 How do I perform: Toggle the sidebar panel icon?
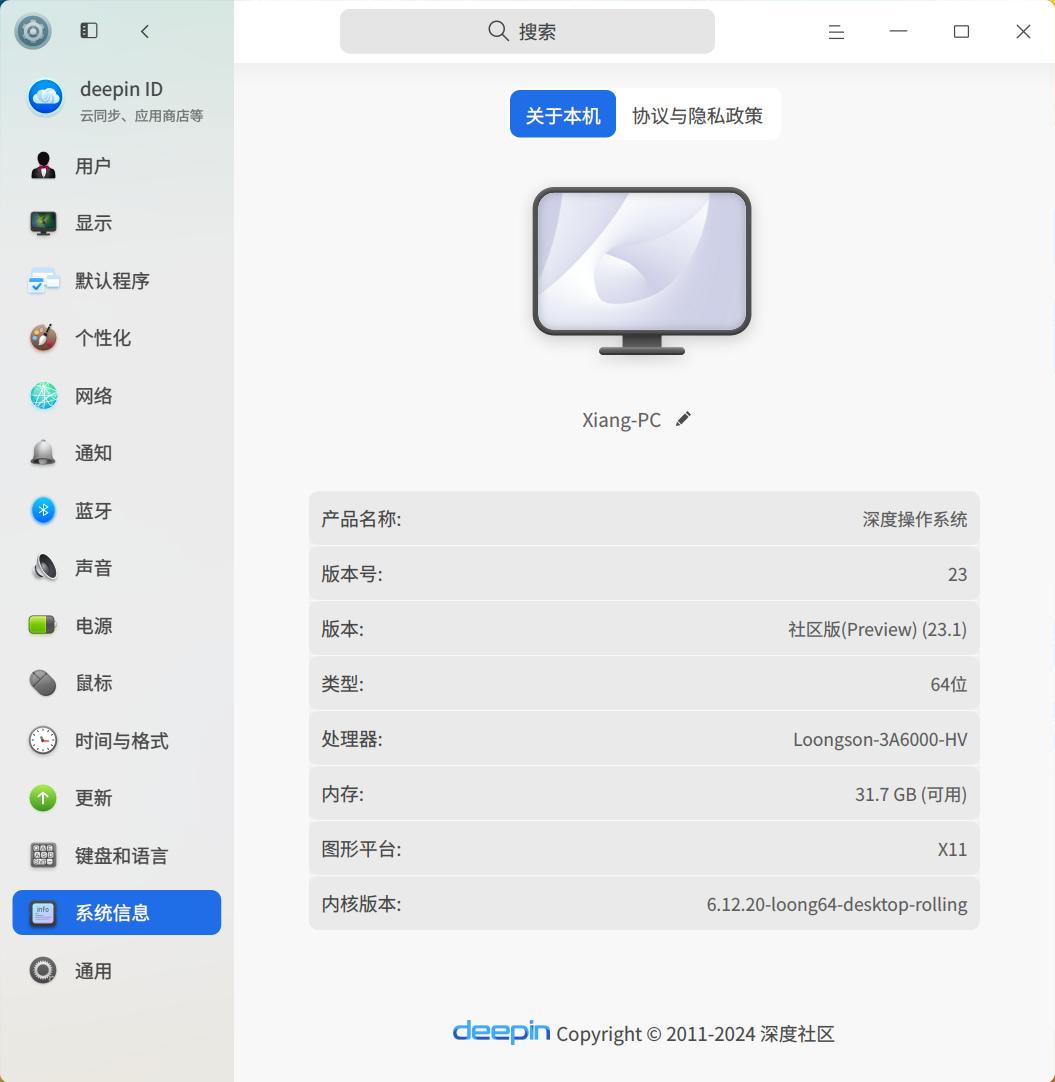click(x=89, y=30)
